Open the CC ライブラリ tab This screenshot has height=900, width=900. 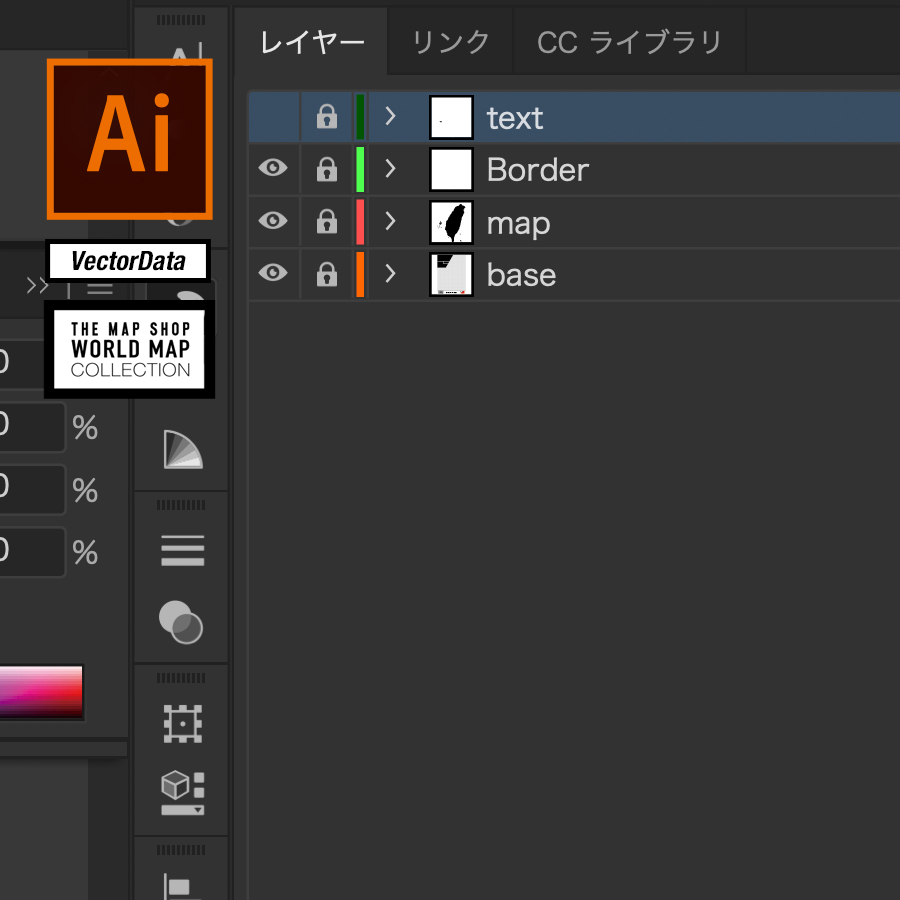(629, 42)
